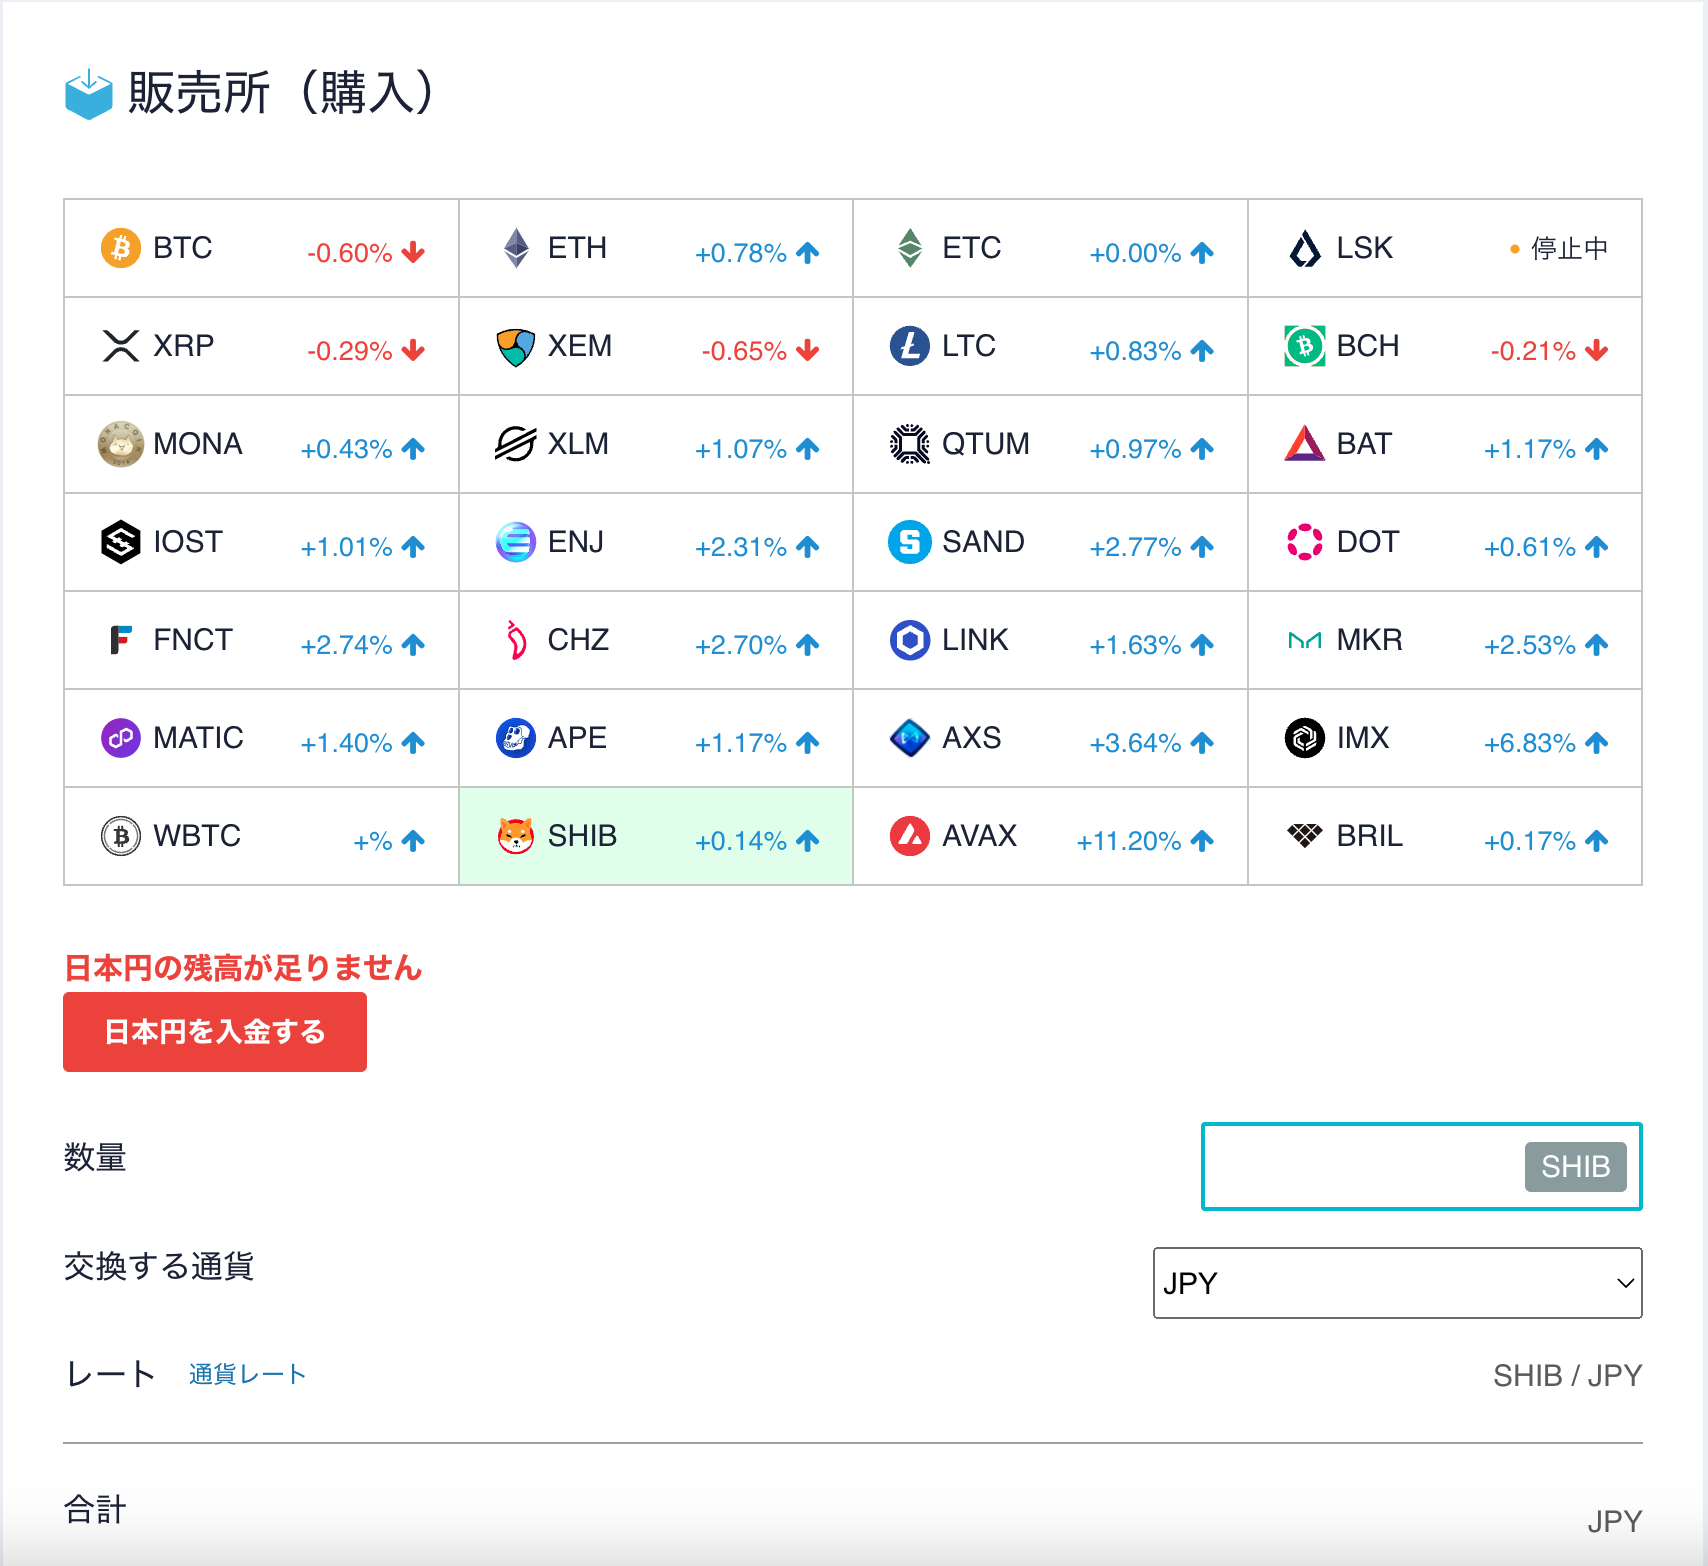Click the SHIB / JPY rate text
This screenshot has width=1708, height=1566.
(1568, 1376)
